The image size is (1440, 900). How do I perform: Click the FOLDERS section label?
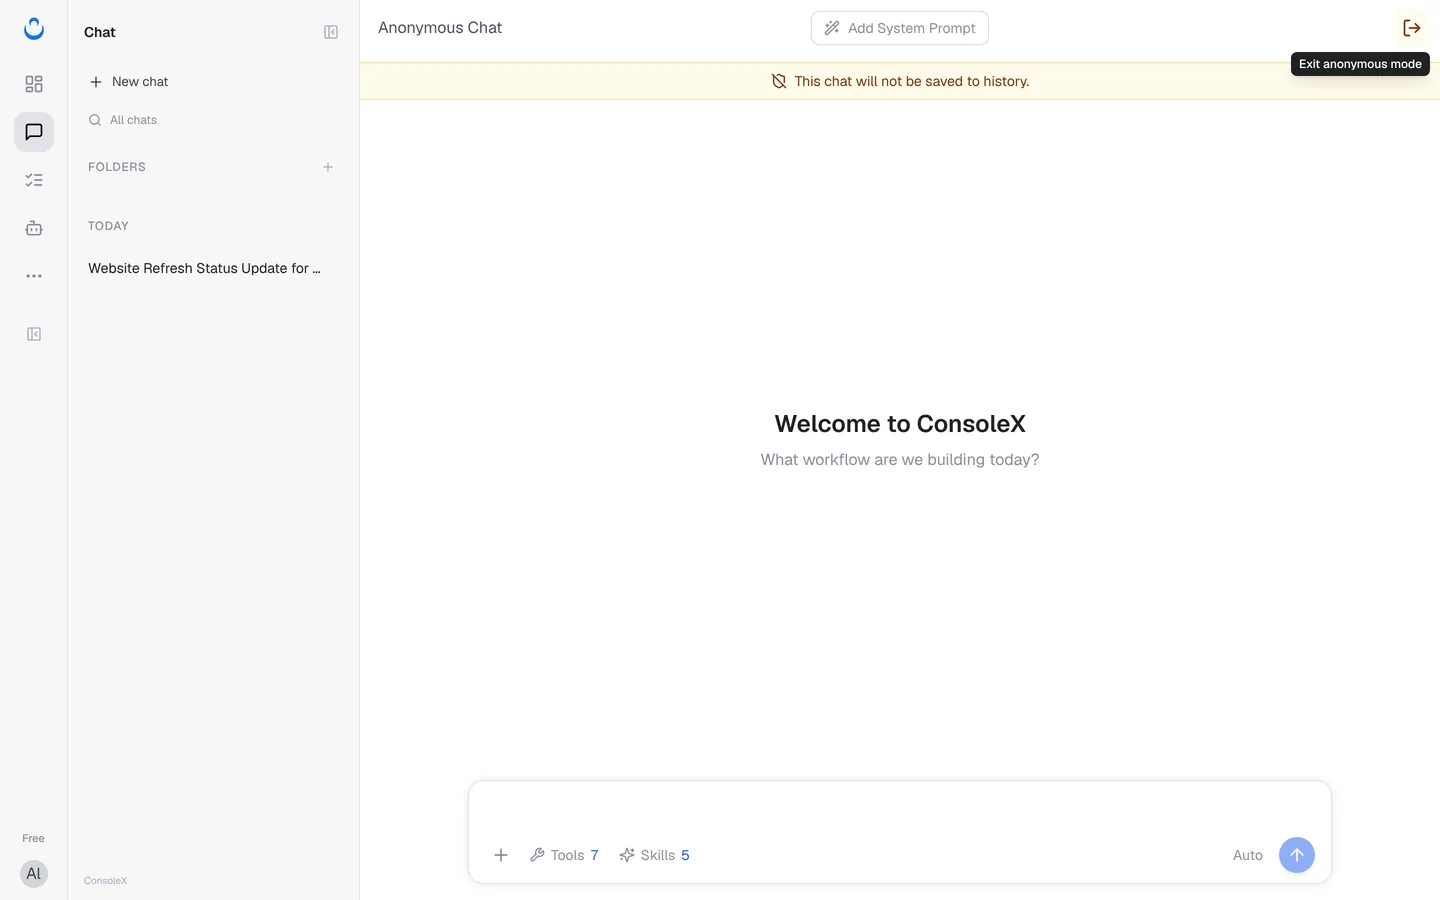click(117, 167)
